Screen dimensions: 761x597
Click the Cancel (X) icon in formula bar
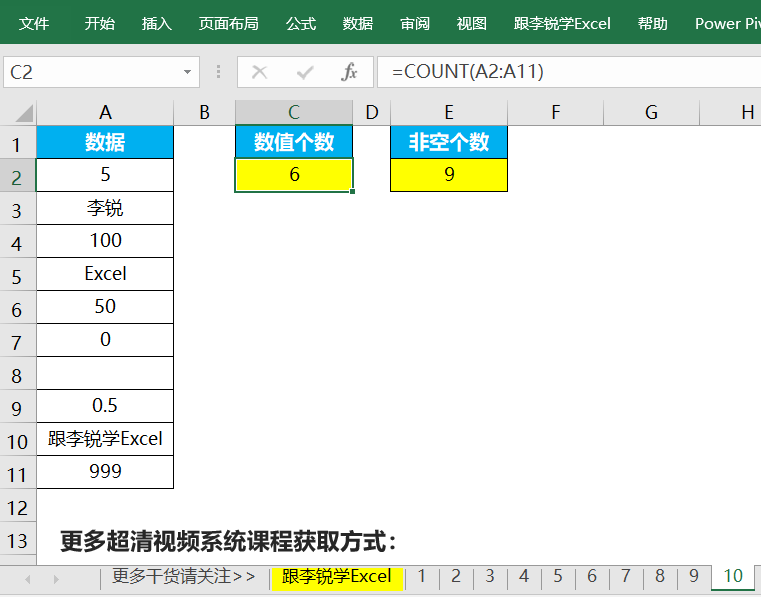pos(260,72)
